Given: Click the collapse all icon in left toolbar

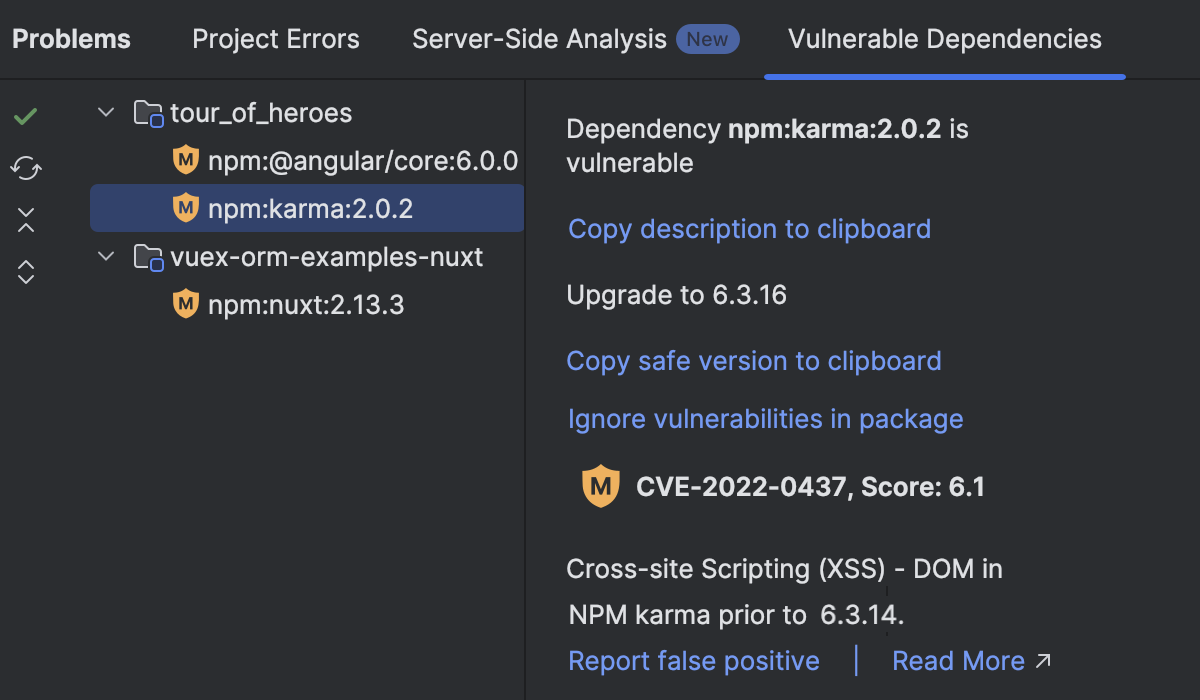Looking at the screenshot, I should tap(25, 219).
